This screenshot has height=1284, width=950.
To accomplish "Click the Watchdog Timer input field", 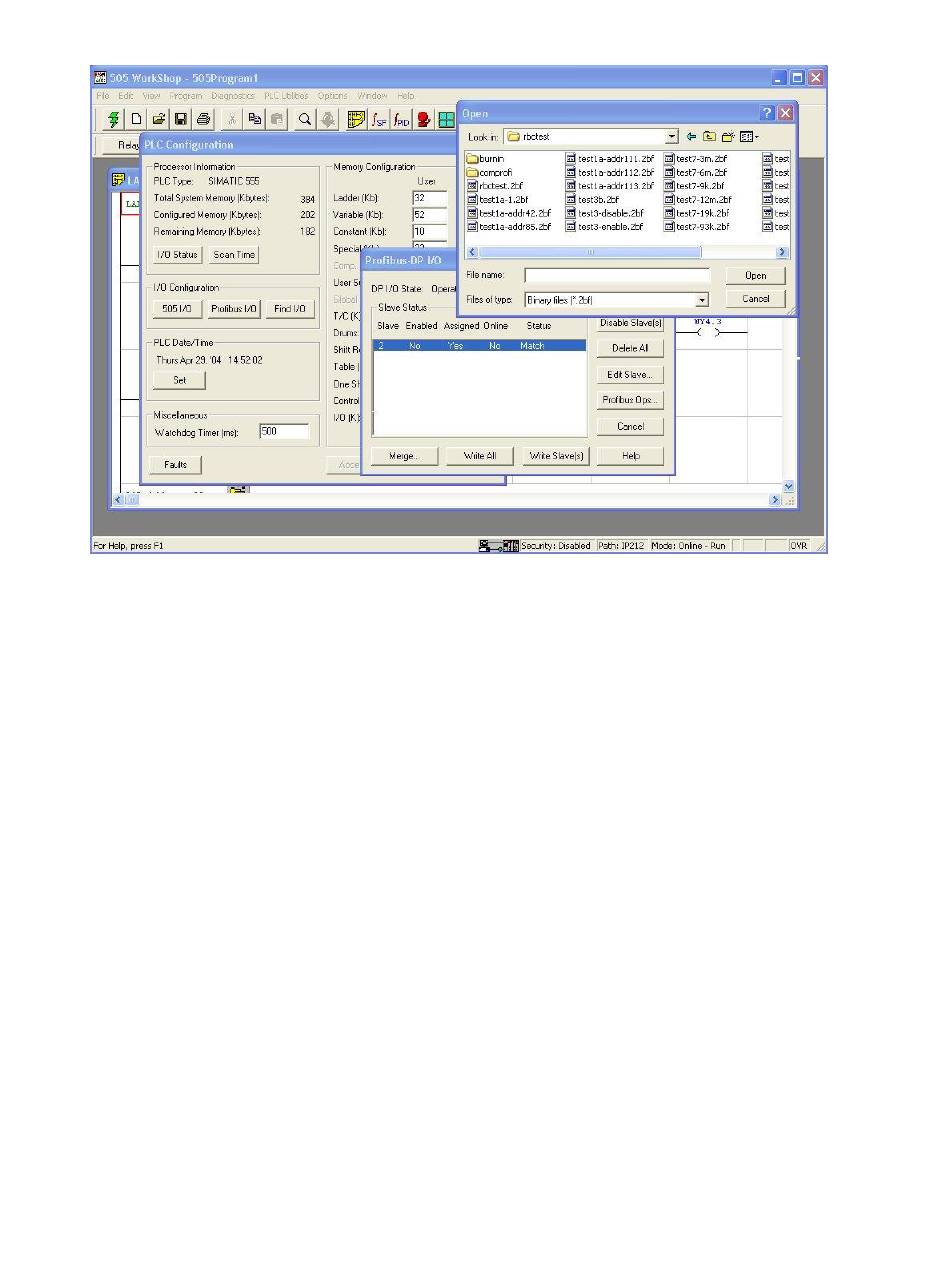I will point(283,432).
